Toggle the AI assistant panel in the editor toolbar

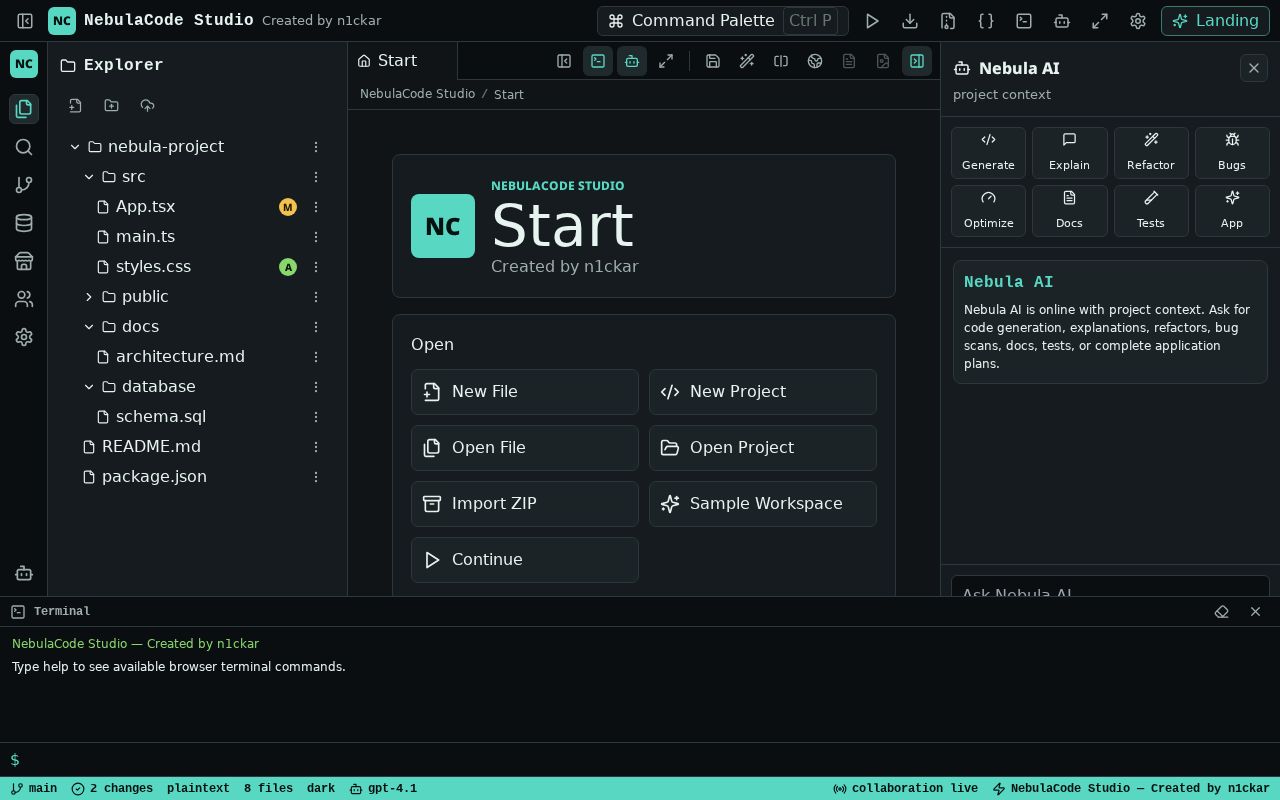tap(632, 61)
